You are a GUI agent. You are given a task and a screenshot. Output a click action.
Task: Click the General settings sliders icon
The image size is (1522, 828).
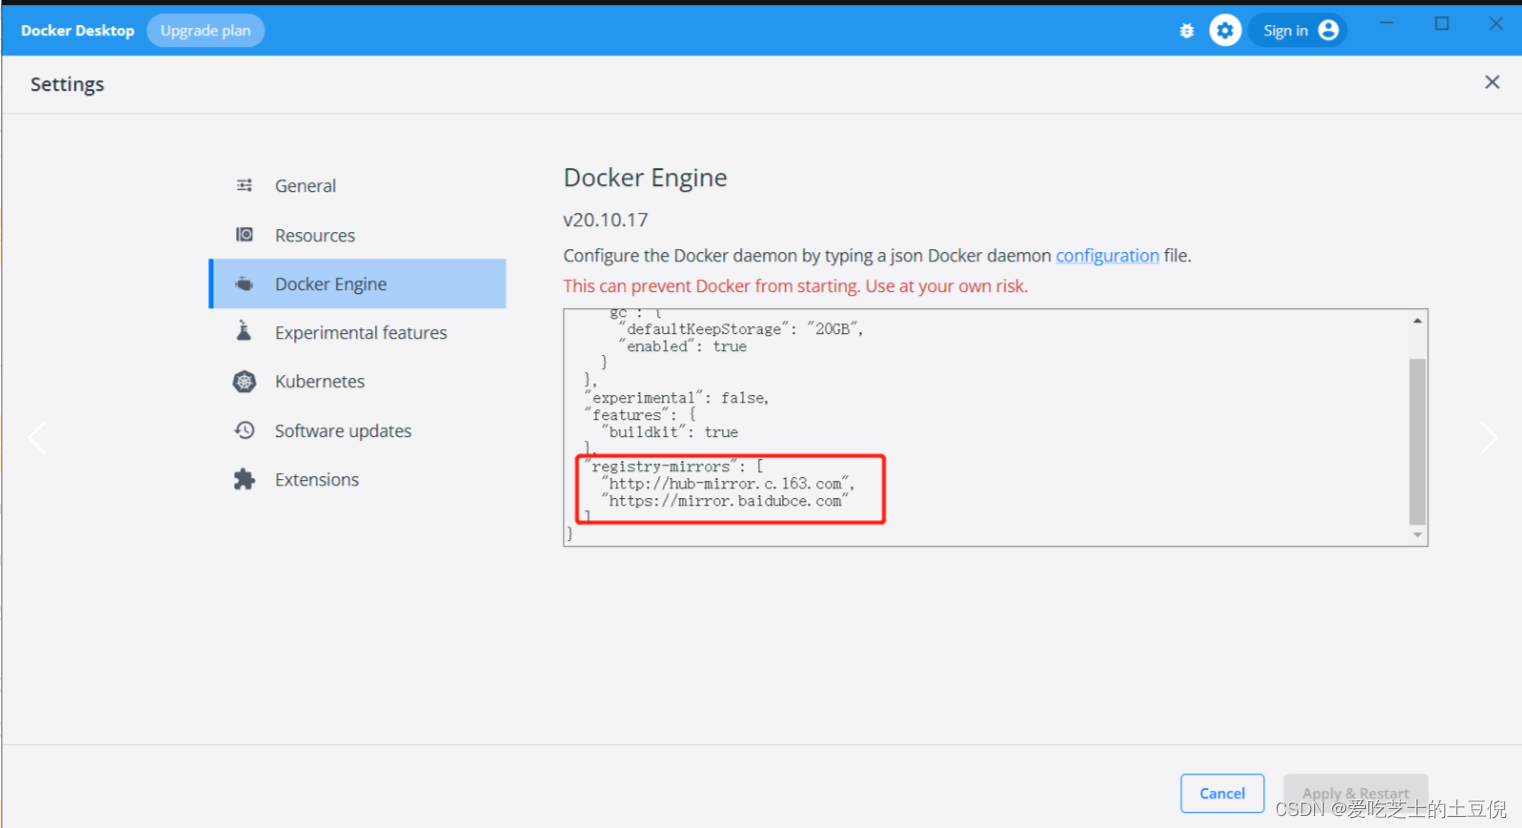[x=244, y=185]
